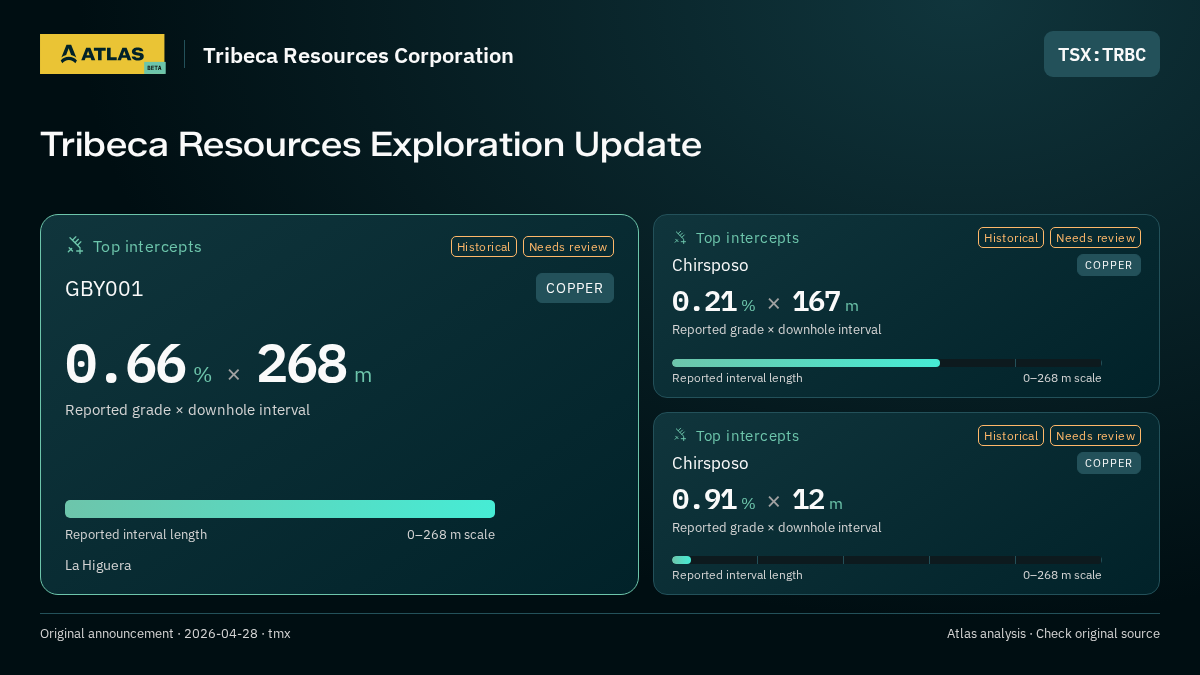The image size is (1200, 675).
Task: Click the 0.66 grade value
Action: tap(125, 365)
